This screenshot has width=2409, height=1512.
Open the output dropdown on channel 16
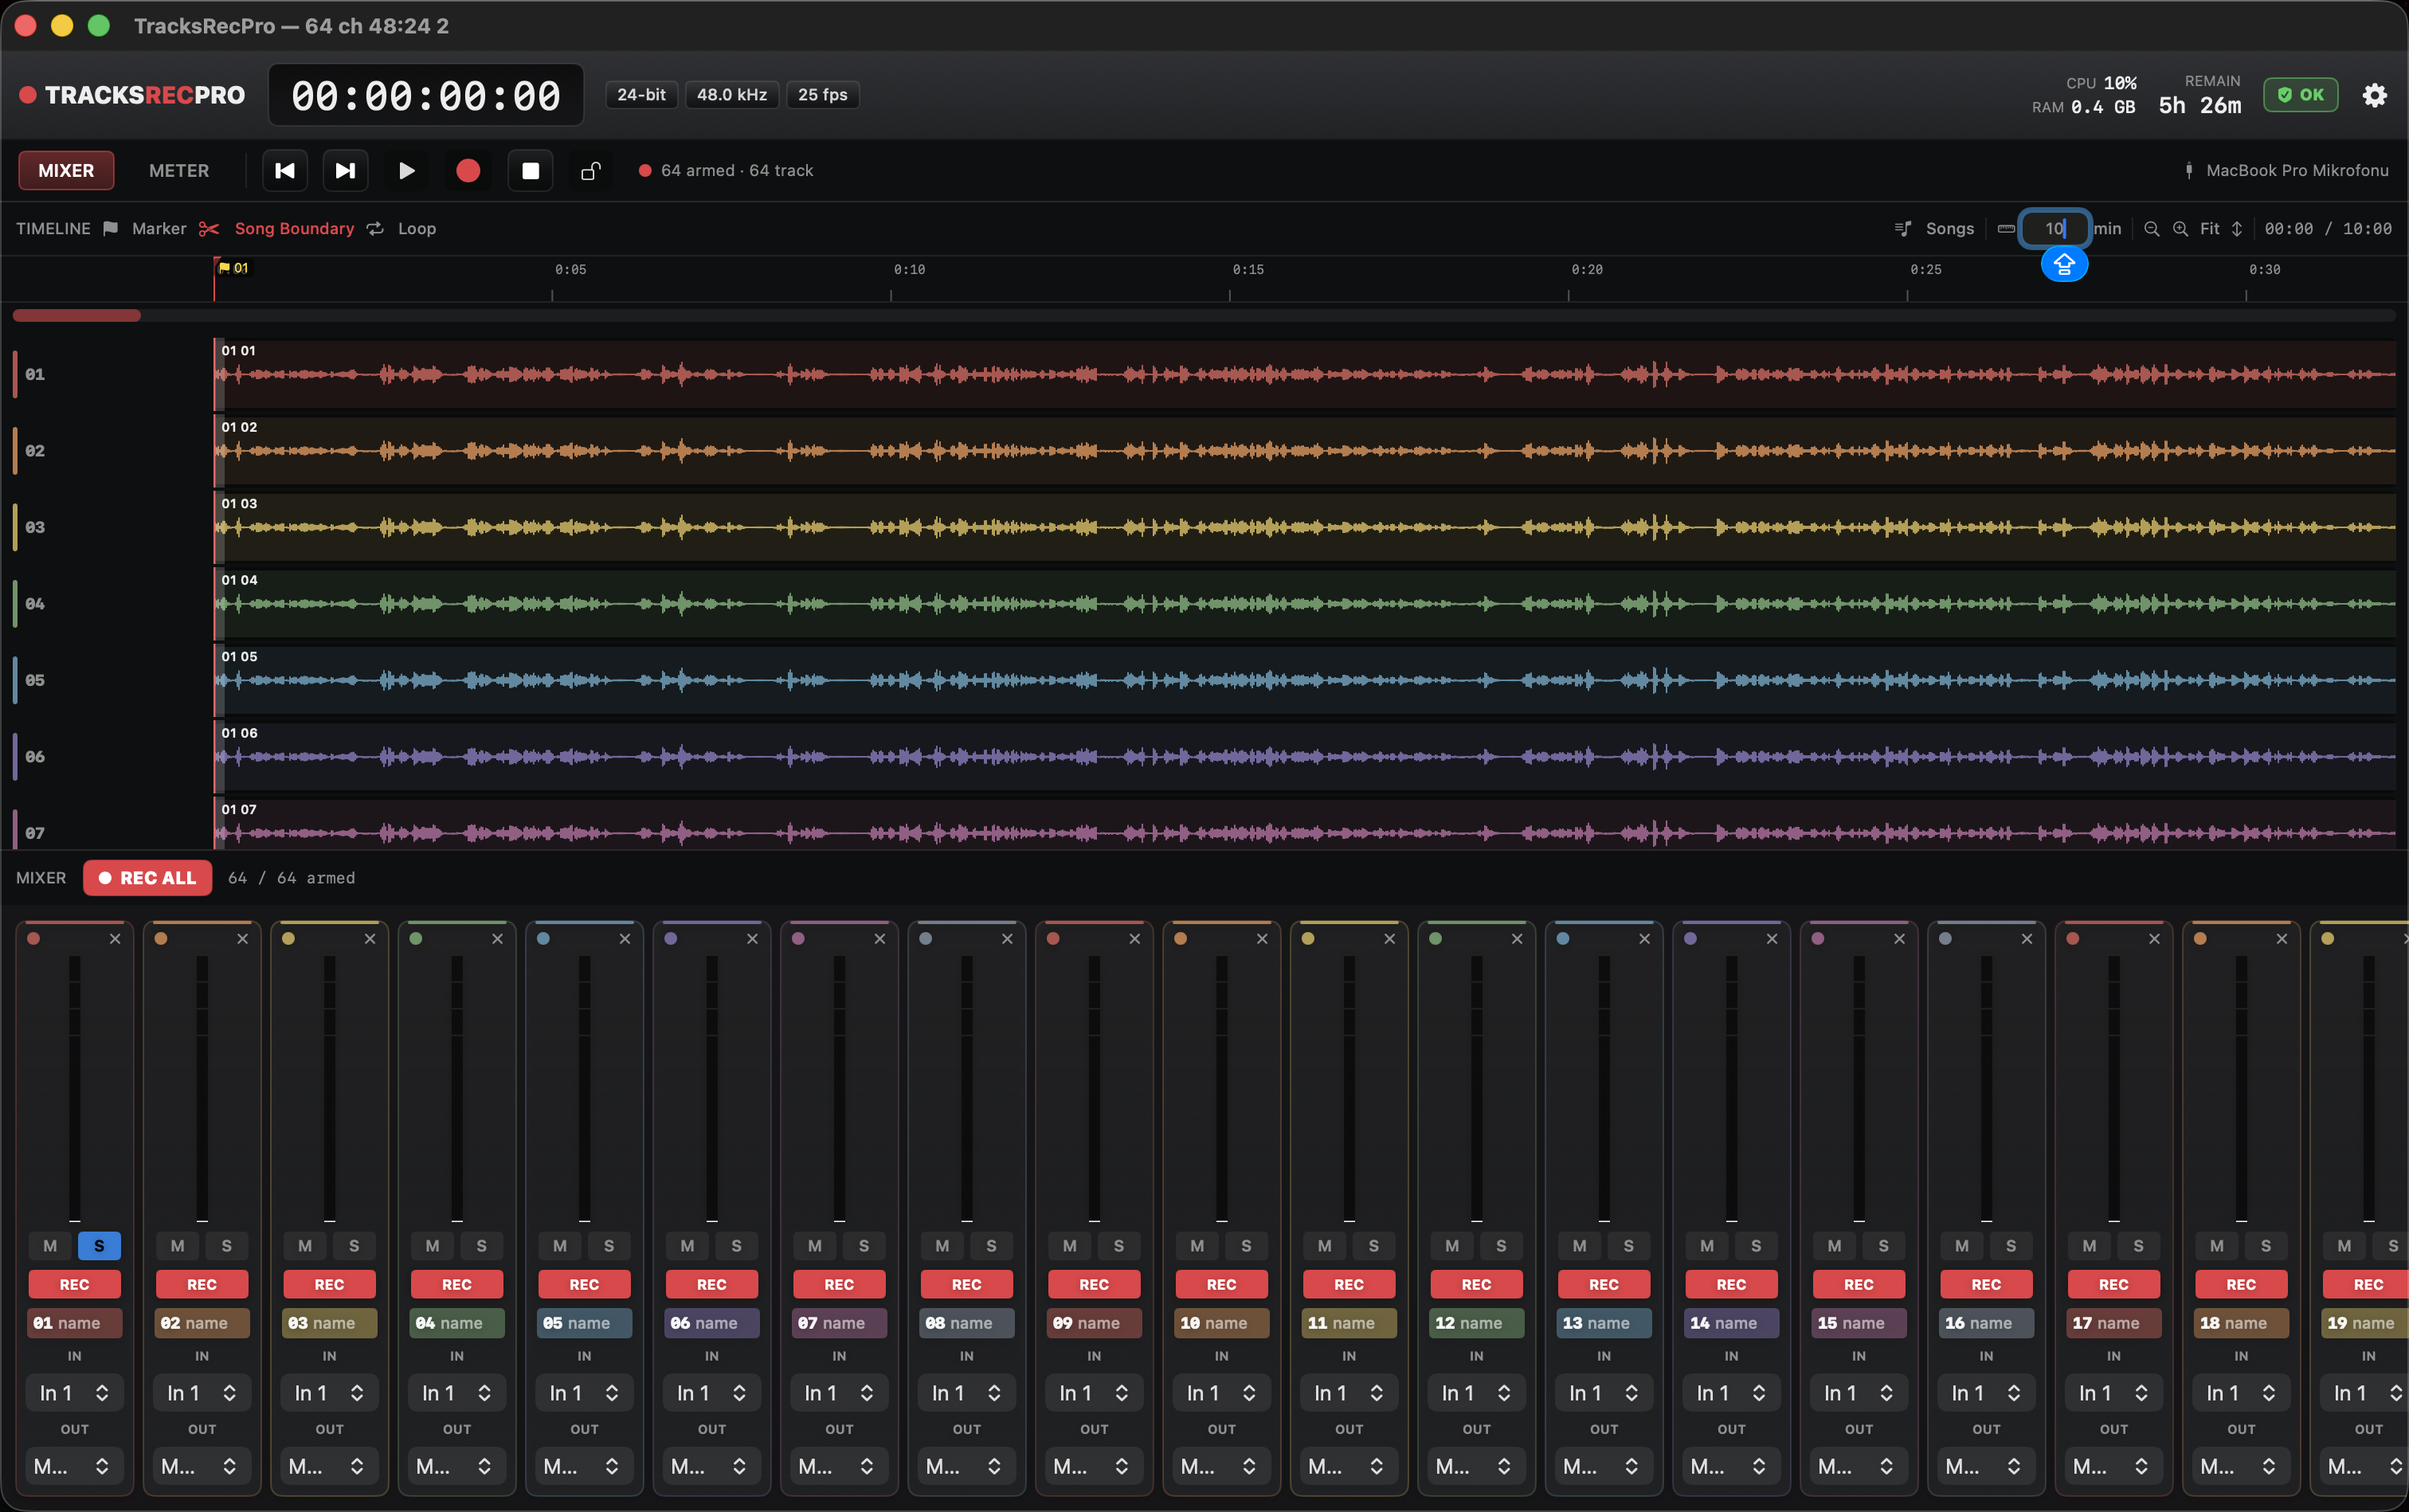1986,1467
